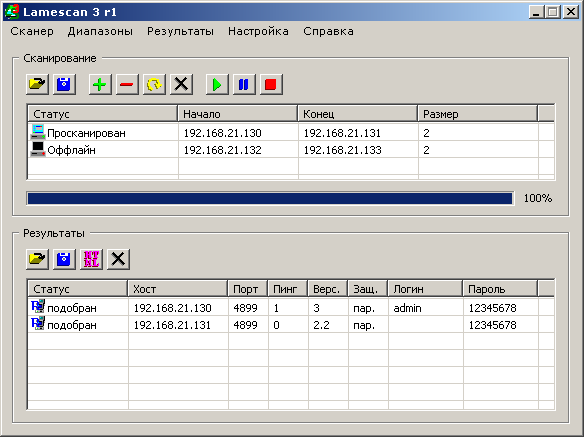Click password 12345678 in the admin row

492,308
